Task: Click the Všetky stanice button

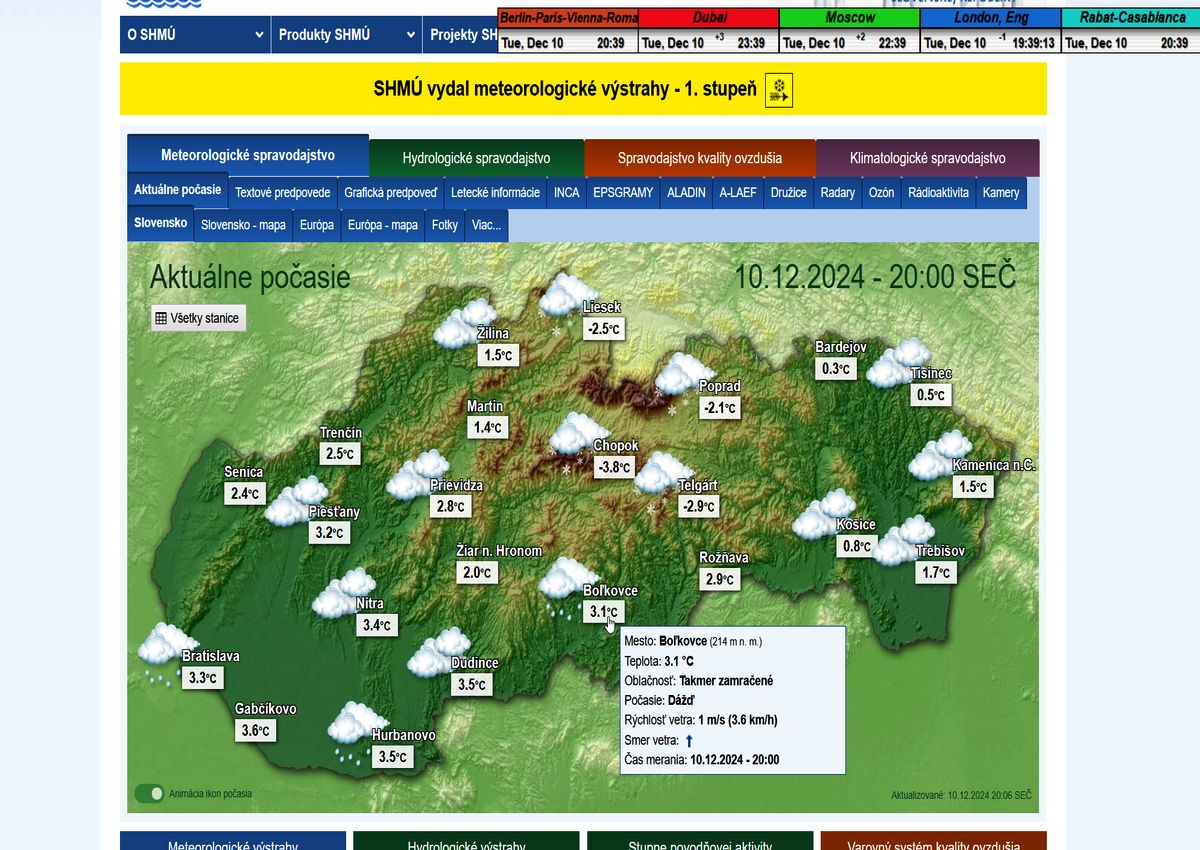Action: 197,318
